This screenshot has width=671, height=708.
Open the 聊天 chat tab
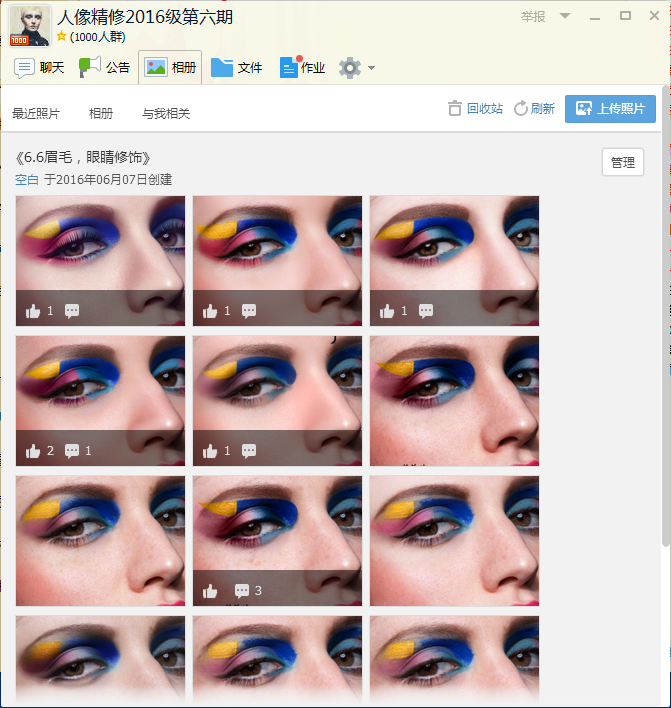(39, 68)
